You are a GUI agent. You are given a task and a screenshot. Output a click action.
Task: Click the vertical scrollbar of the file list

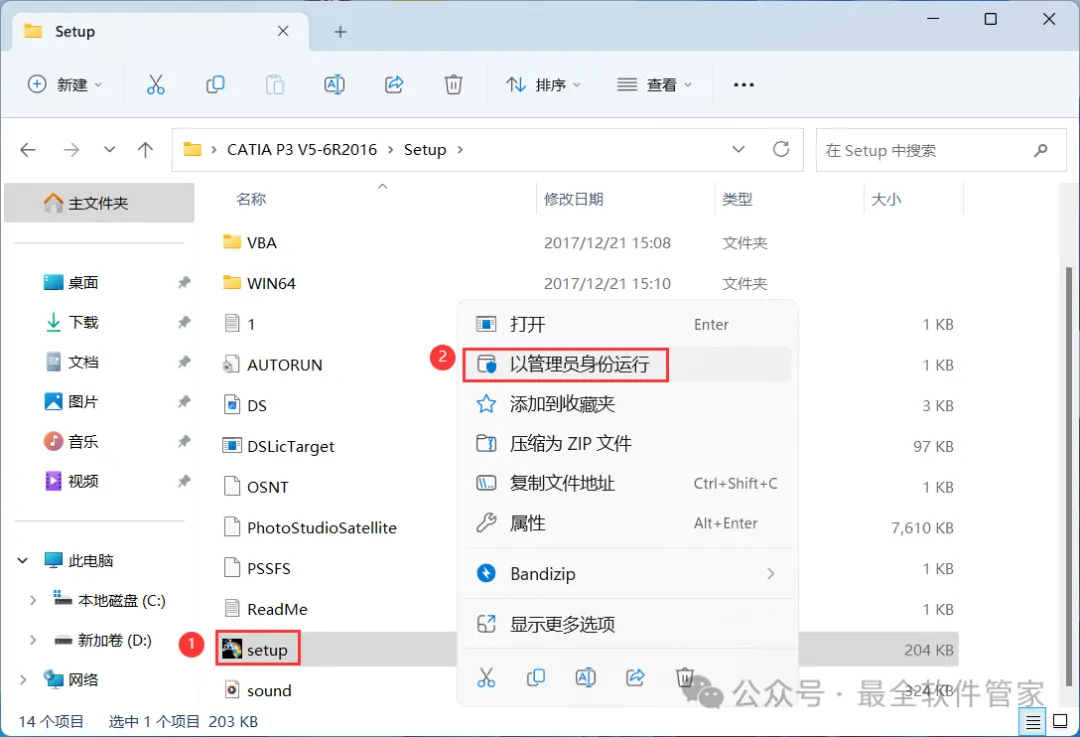[1069, 475]
